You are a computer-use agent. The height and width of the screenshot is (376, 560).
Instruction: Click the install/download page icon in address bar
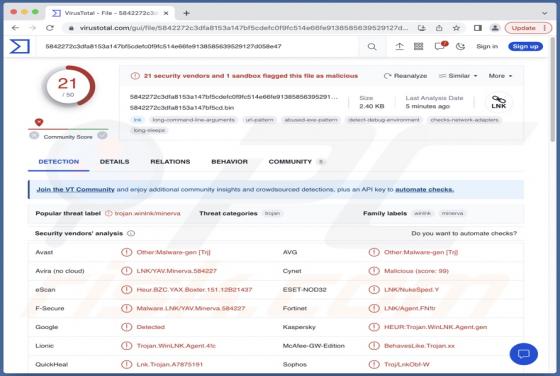tap(422, 28)
